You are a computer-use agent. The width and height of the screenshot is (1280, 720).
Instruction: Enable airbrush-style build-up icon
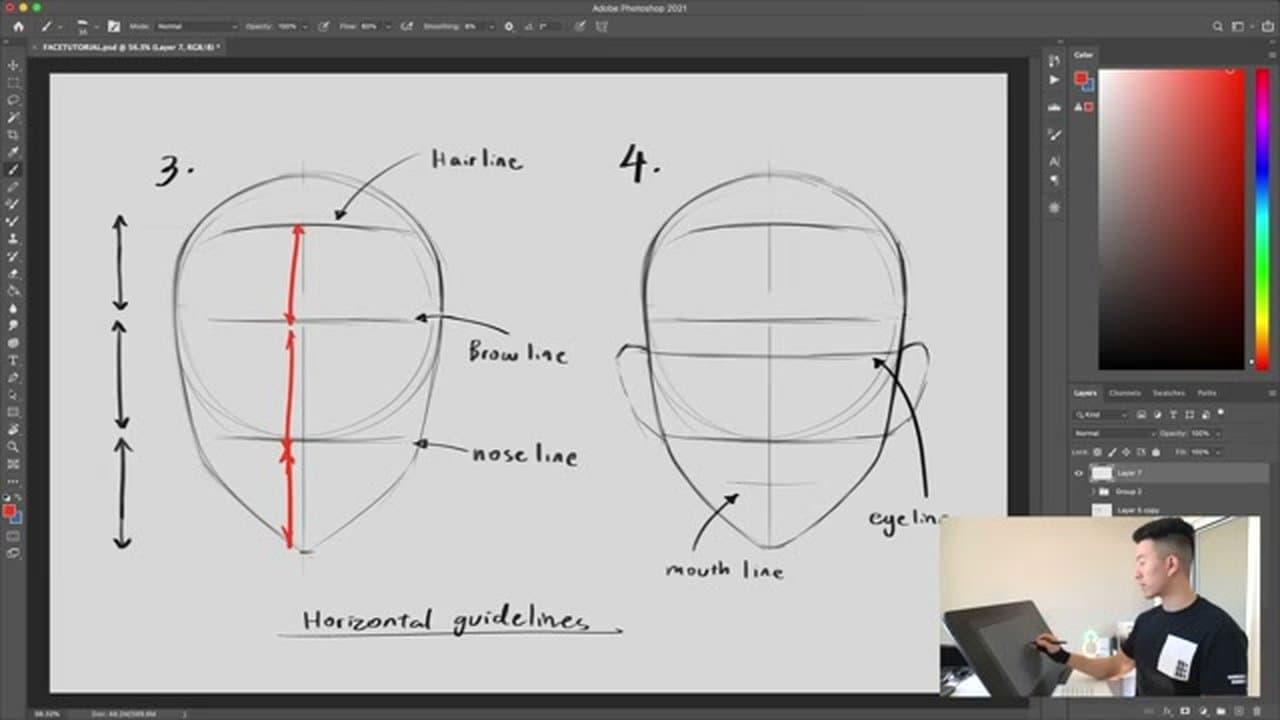406,26
